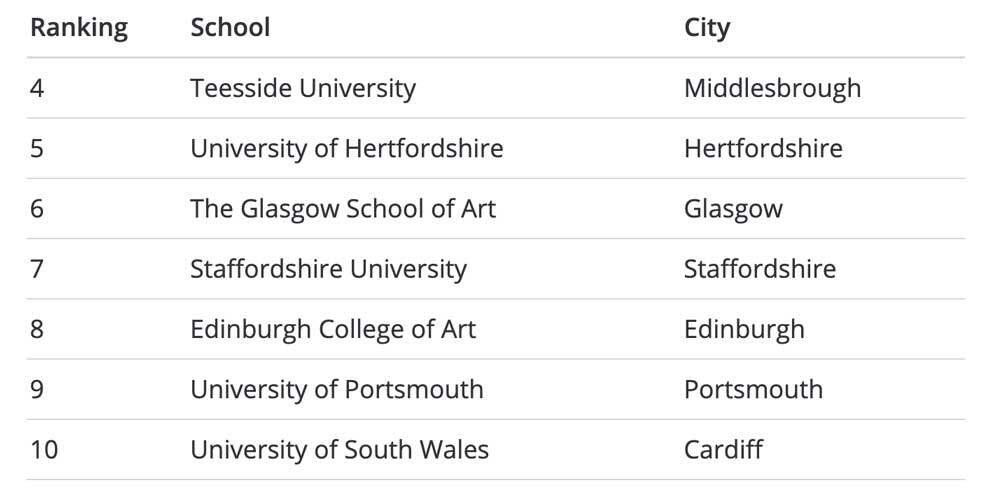Select the University of South Wales
The width and height of the screenshot is (1008, 496).
(x=339, y=450)
